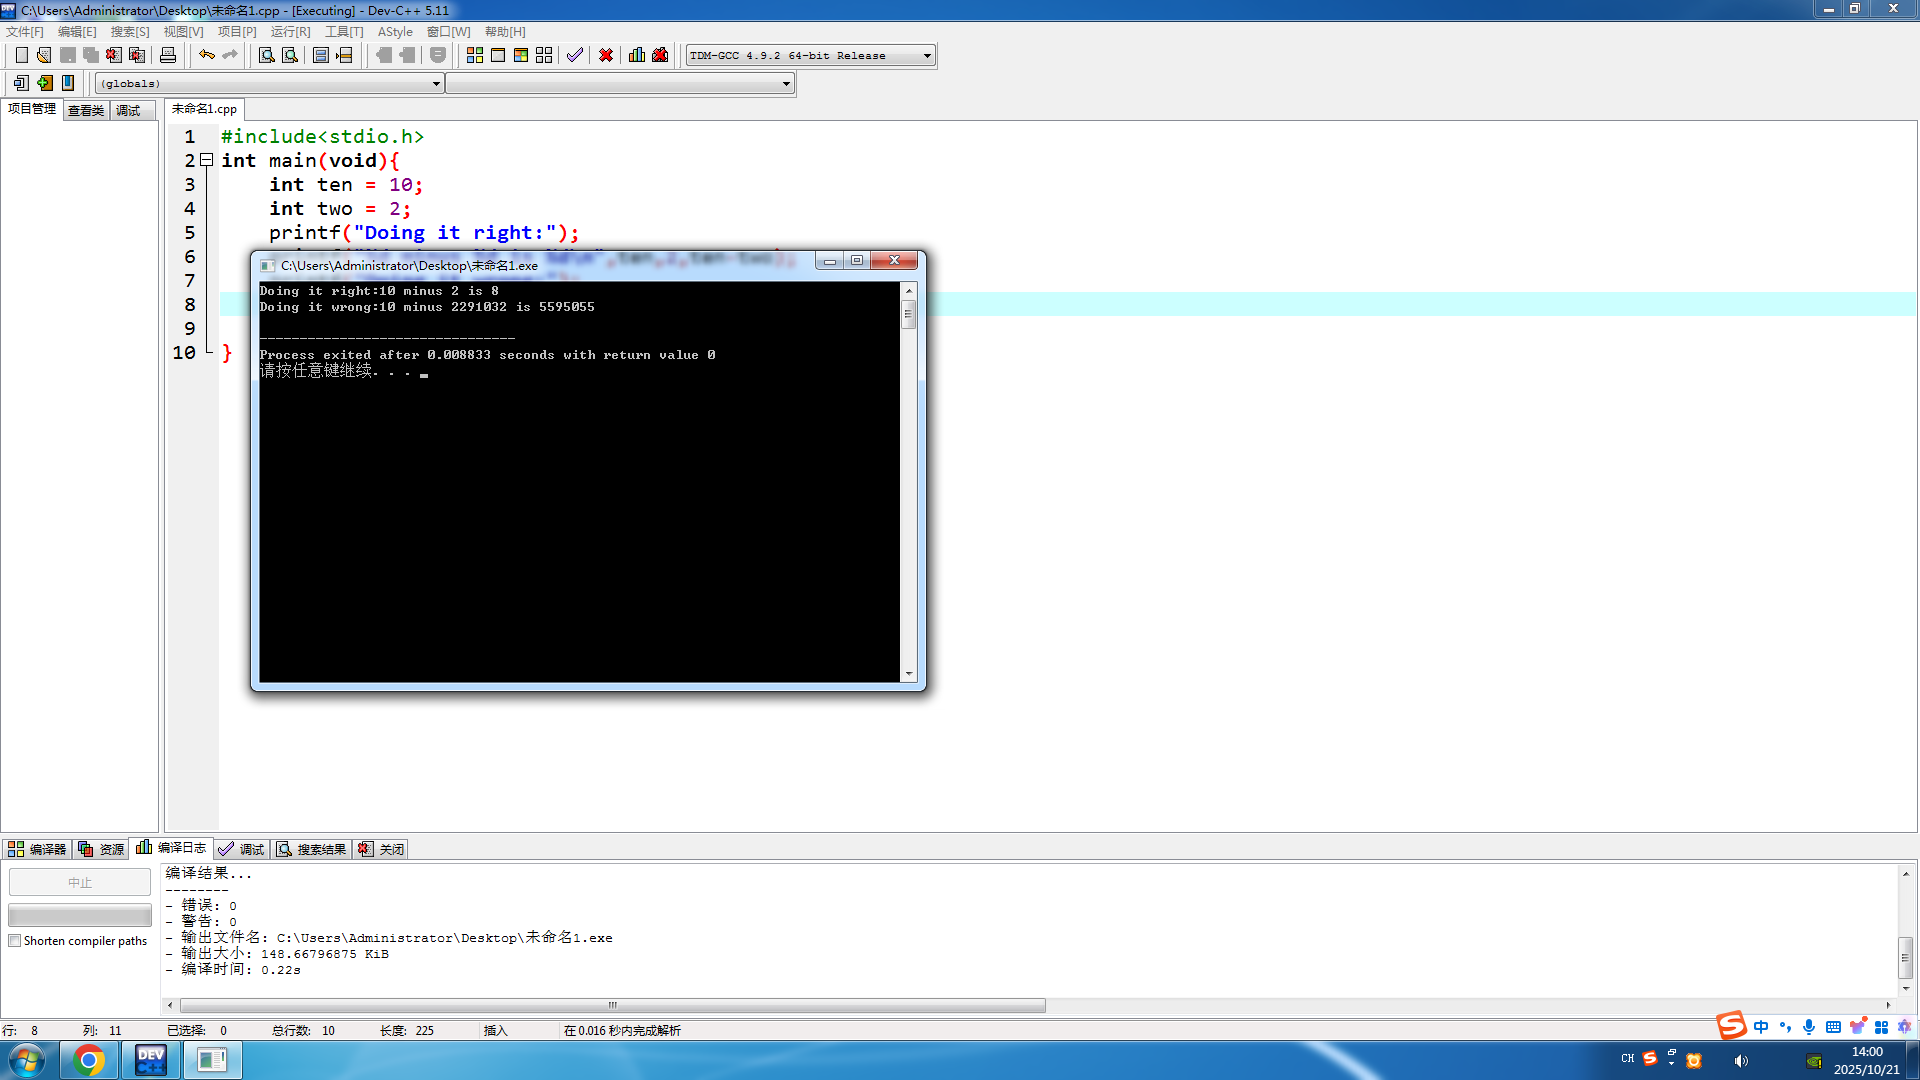Open the 工具[T] menu
The height and width of the screenshot is (1080, 1920).
[343, 32]
